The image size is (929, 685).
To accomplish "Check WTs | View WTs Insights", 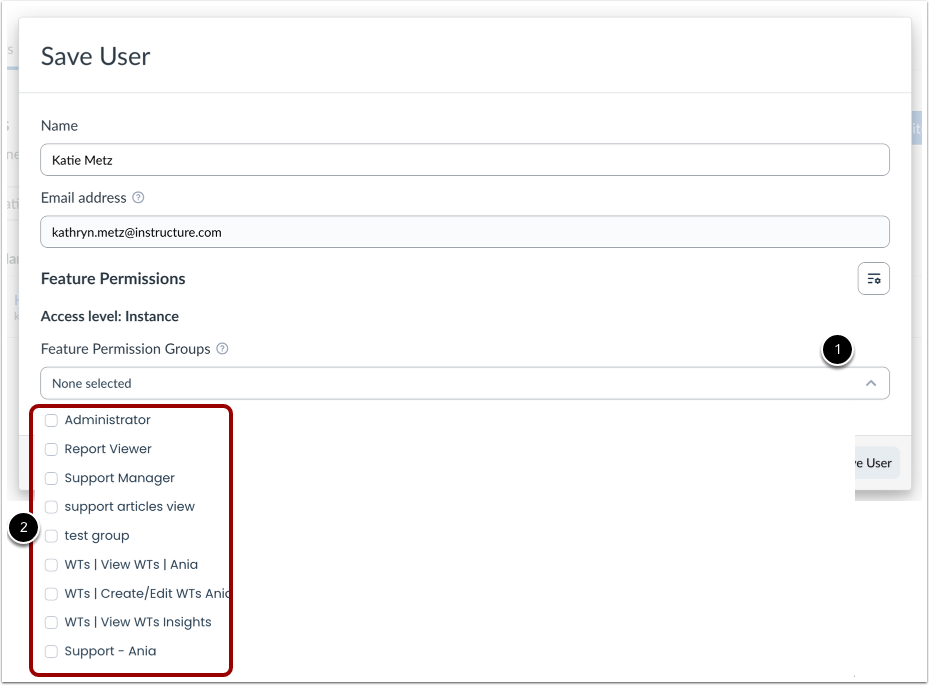I will [51, 621].
